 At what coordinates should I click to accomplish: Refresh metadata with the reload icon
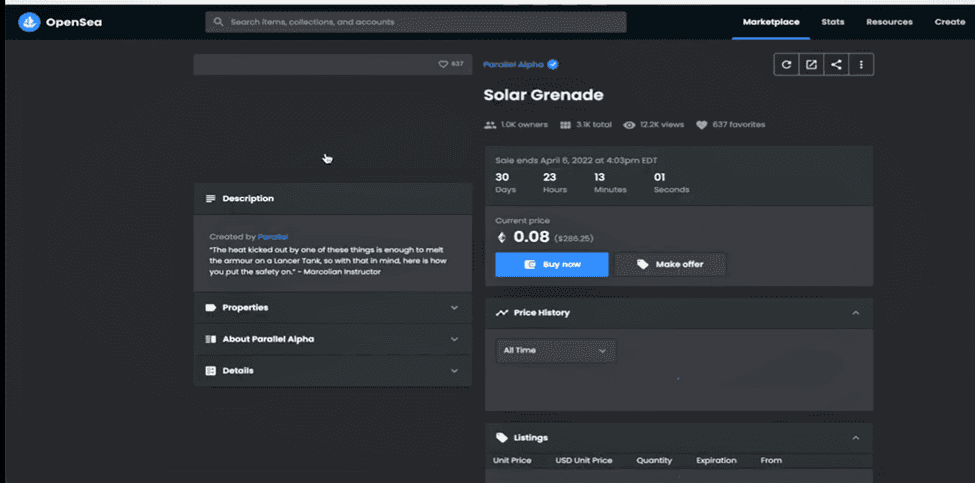[x=787, y=64]
